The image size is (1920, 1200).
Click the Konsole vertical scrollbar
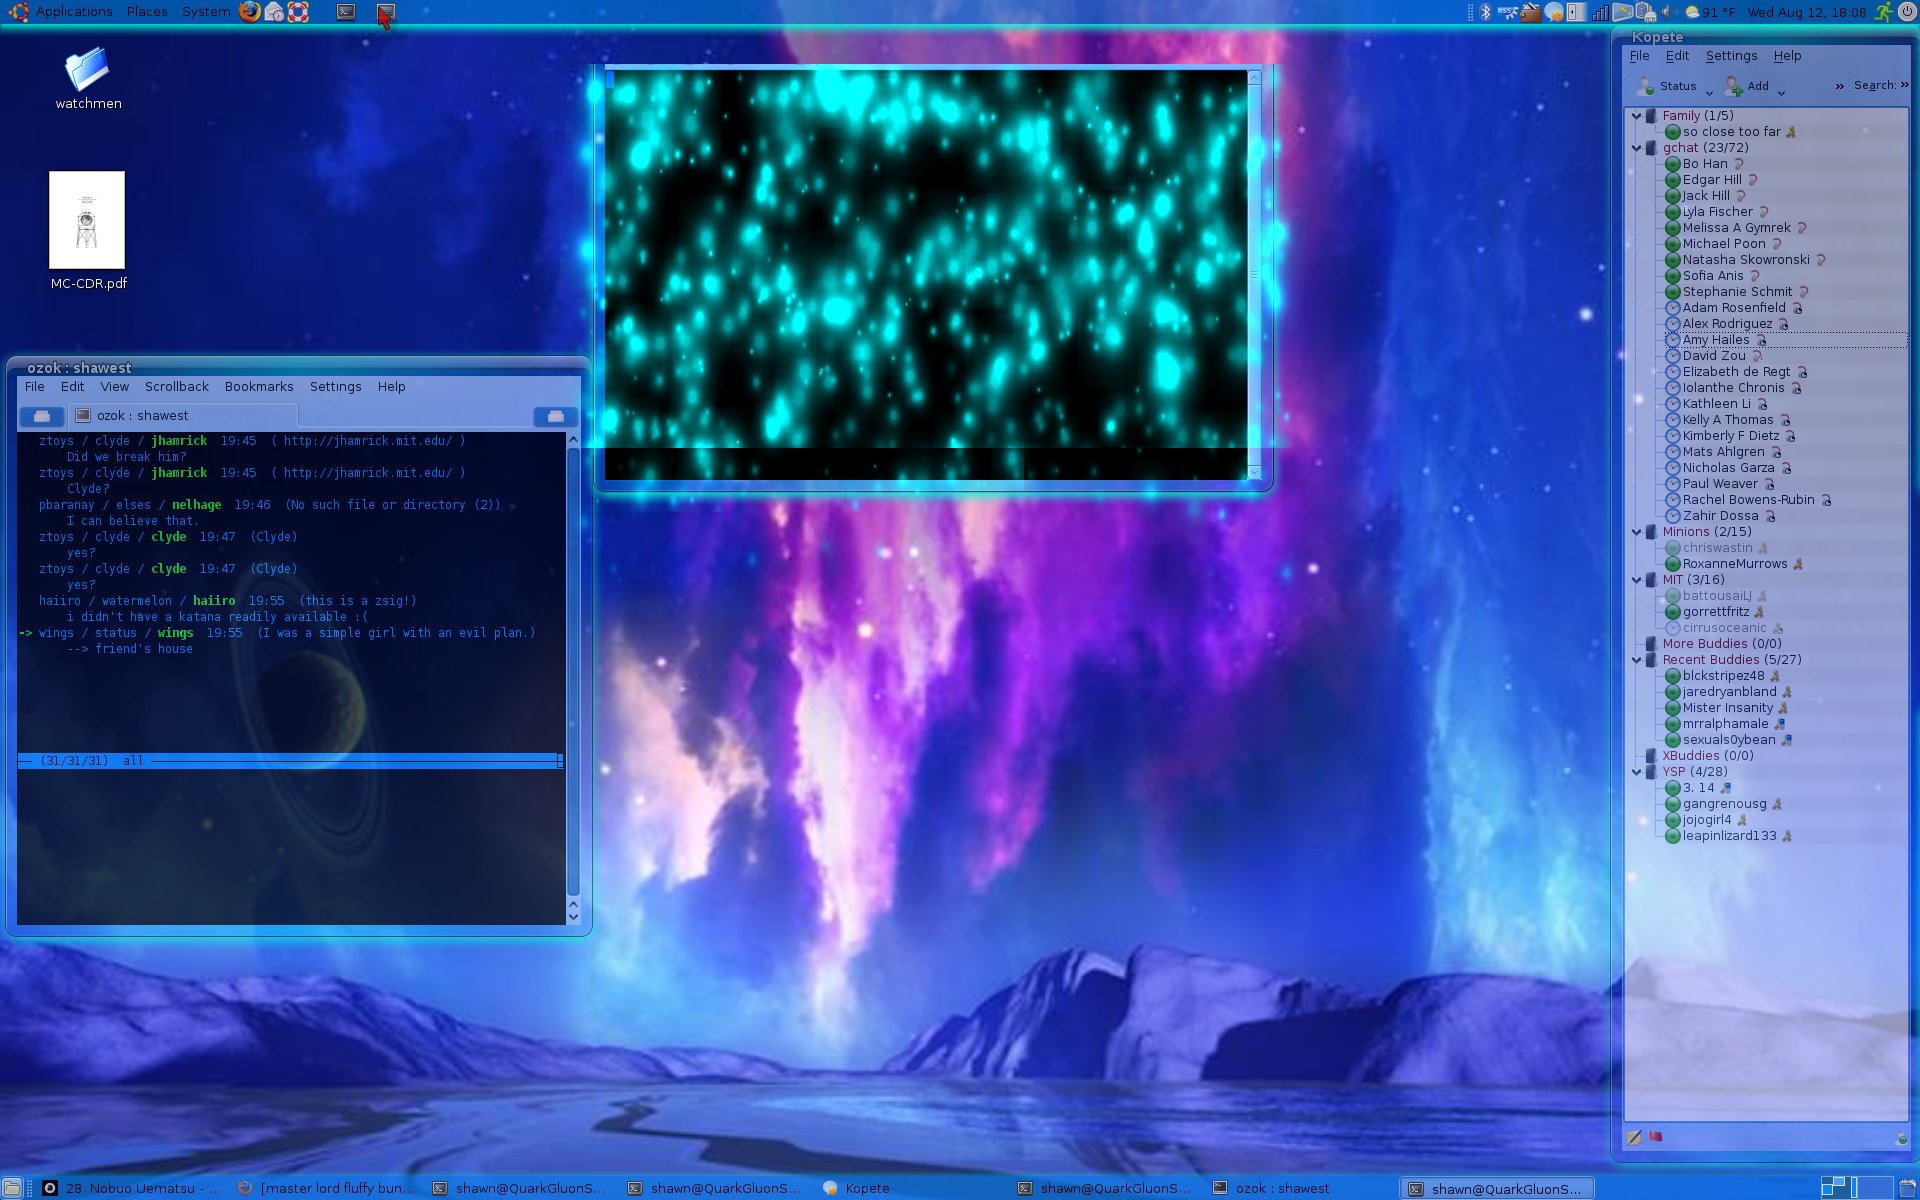pyautogui.click(x=573, y=670)
